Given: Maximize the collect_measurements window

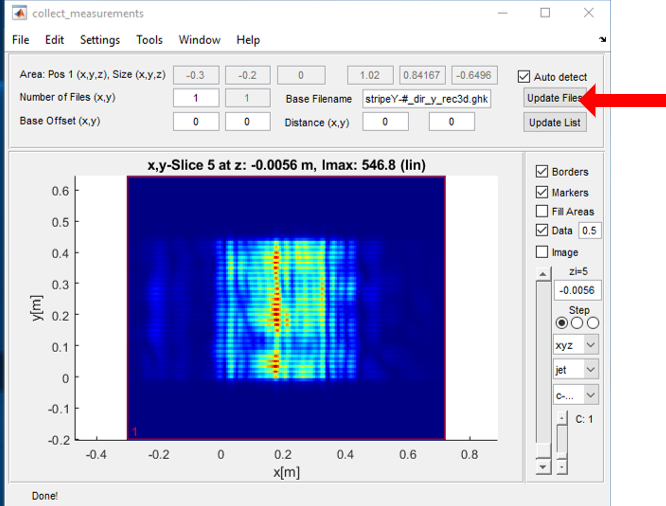Looking at the screenshot, I should (x=545, y=13).
